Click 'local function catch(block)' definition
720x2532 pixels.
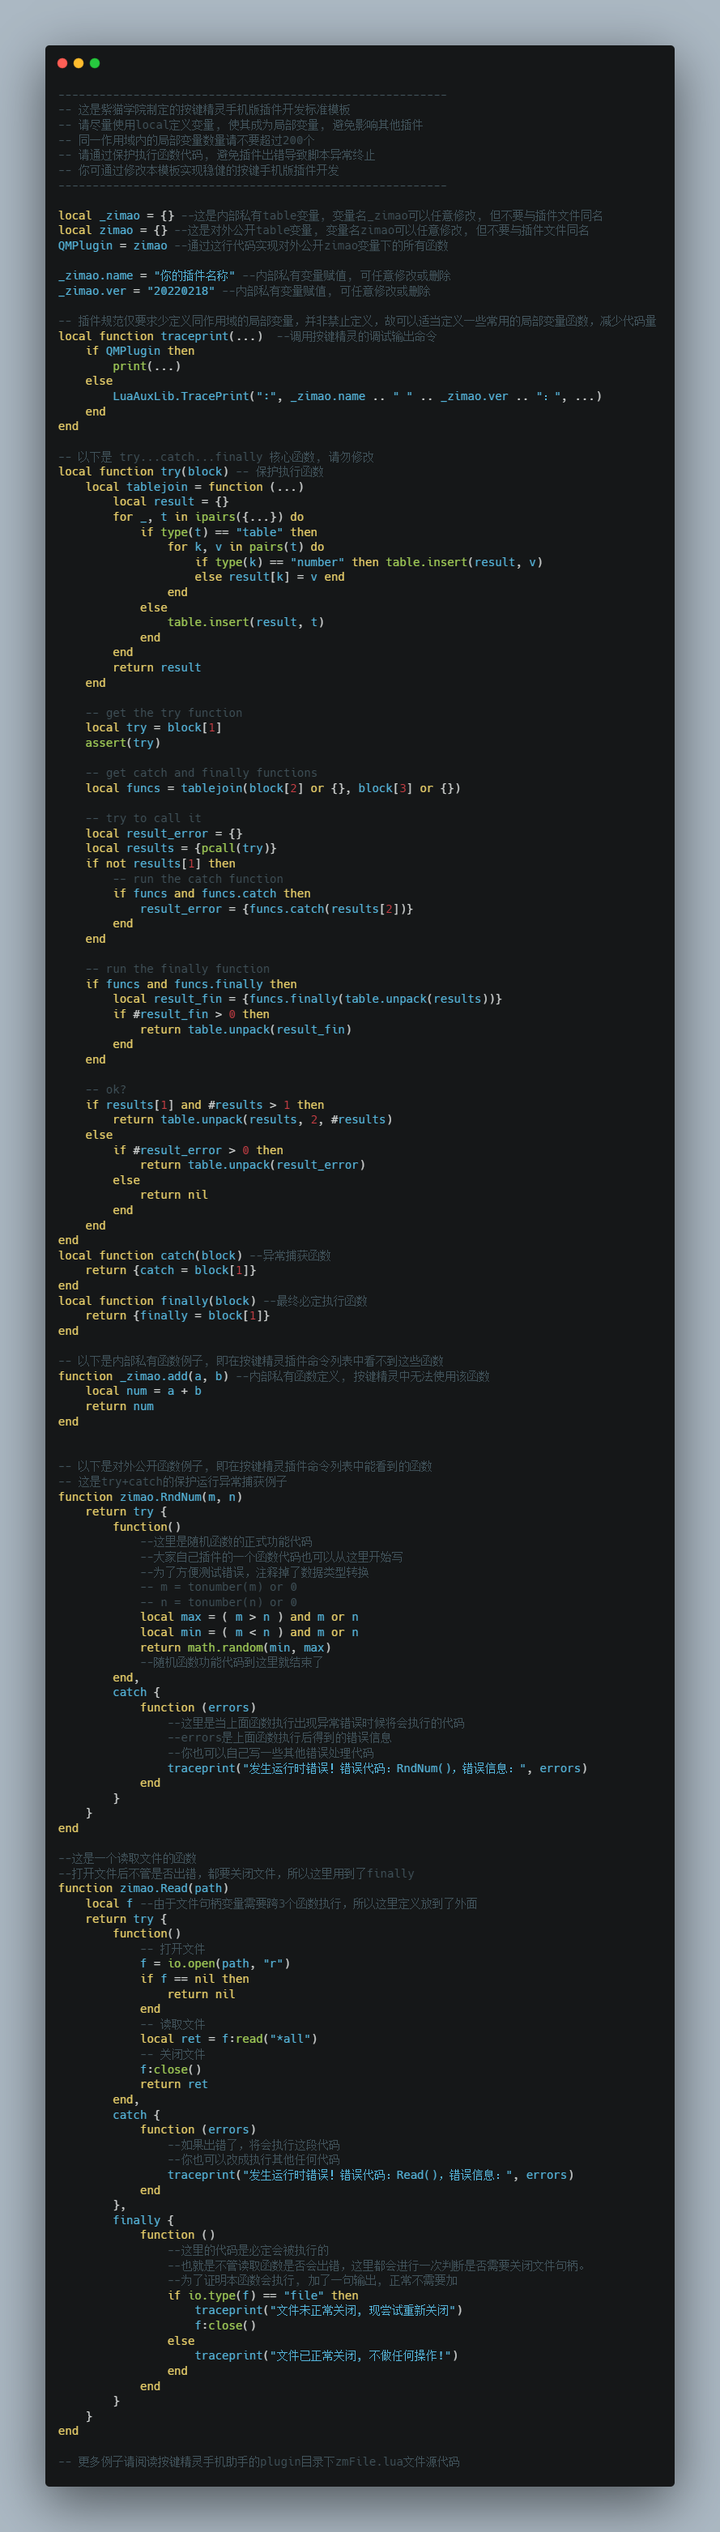tap(150, 1255)
